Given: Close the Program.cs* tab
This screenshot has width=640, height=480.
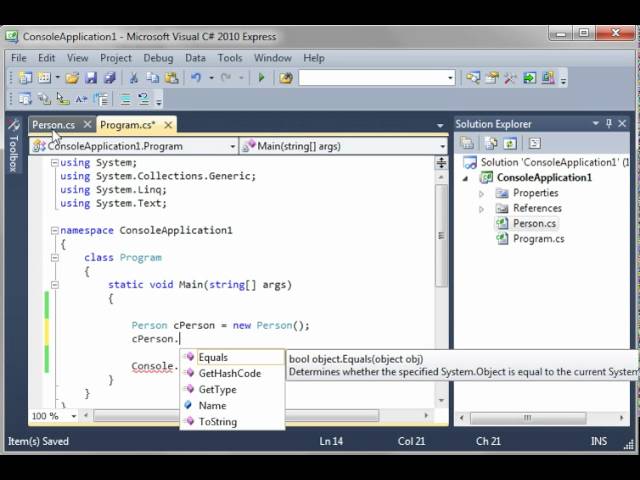Looking at the screenshot, I should click(x=168, y=125).
